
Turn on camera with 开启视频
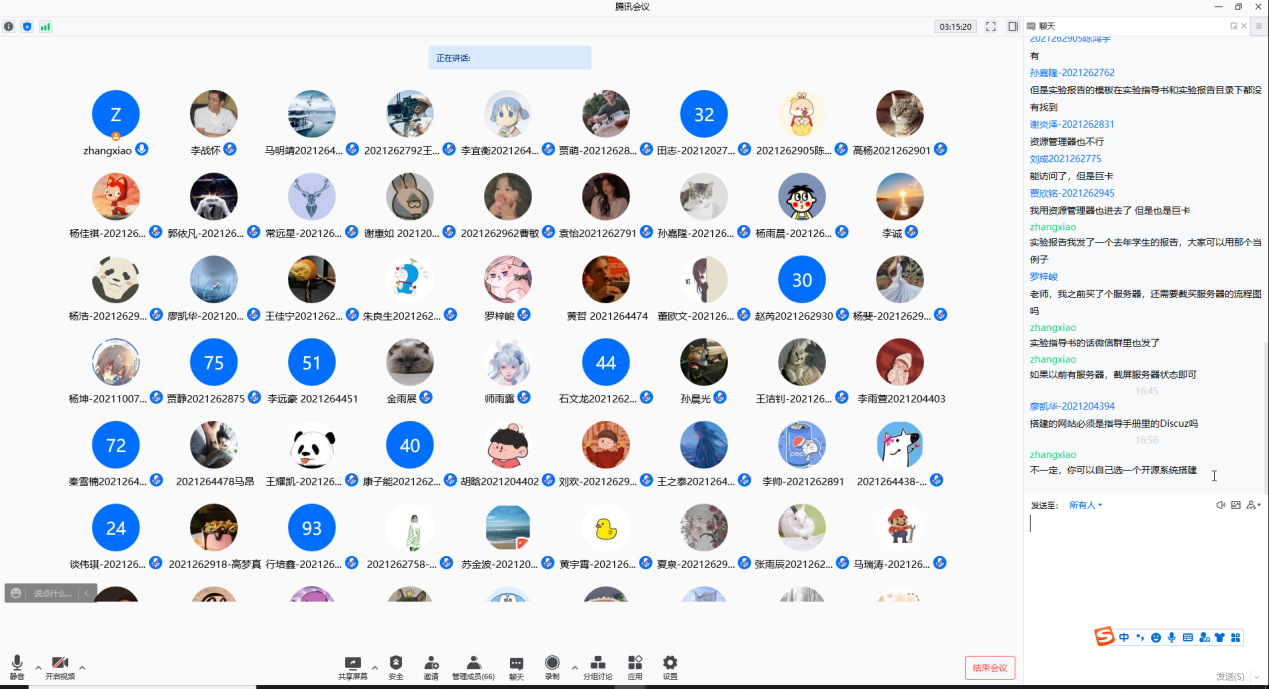coord(60,665)
